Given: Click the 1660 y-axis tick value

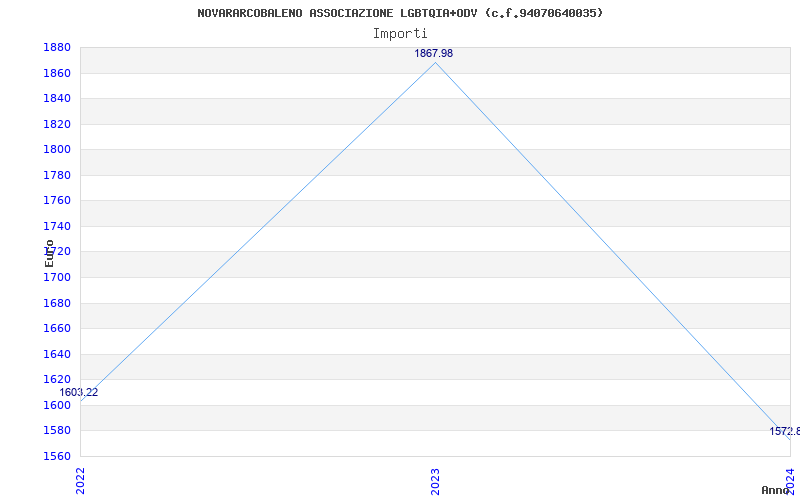Looking at the screenshot, I should coord(57,329).
